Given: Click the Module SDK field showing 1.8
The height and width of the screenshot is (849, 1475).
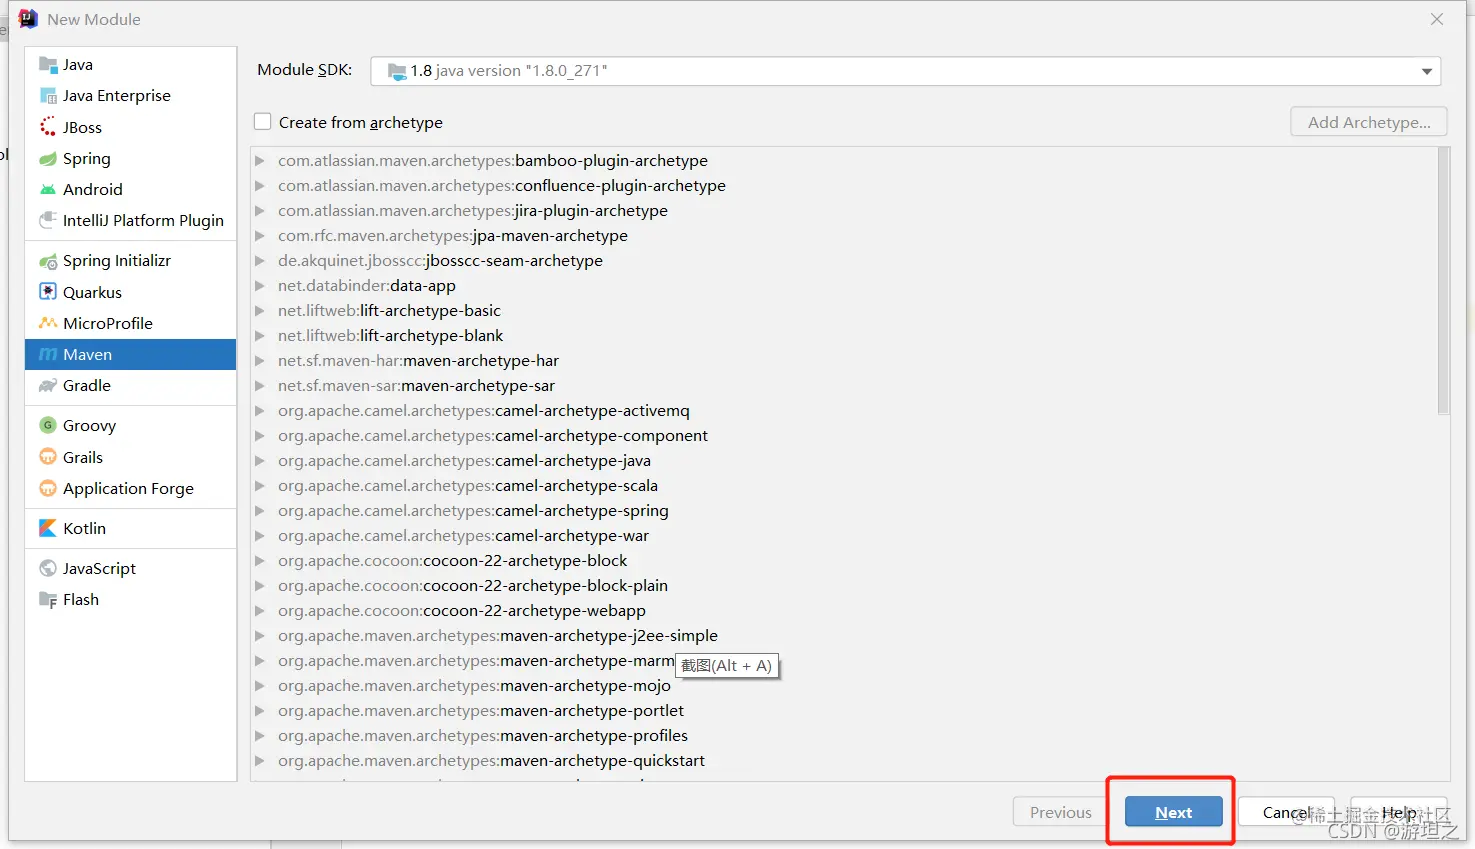Looking at the screenshot, I should point(905,71).
